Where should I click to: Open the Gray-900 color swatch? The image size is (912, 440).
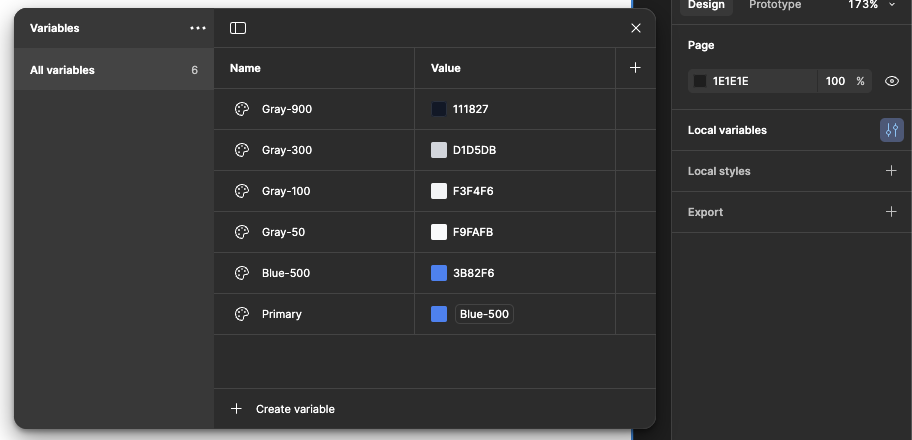pos(439,109)
